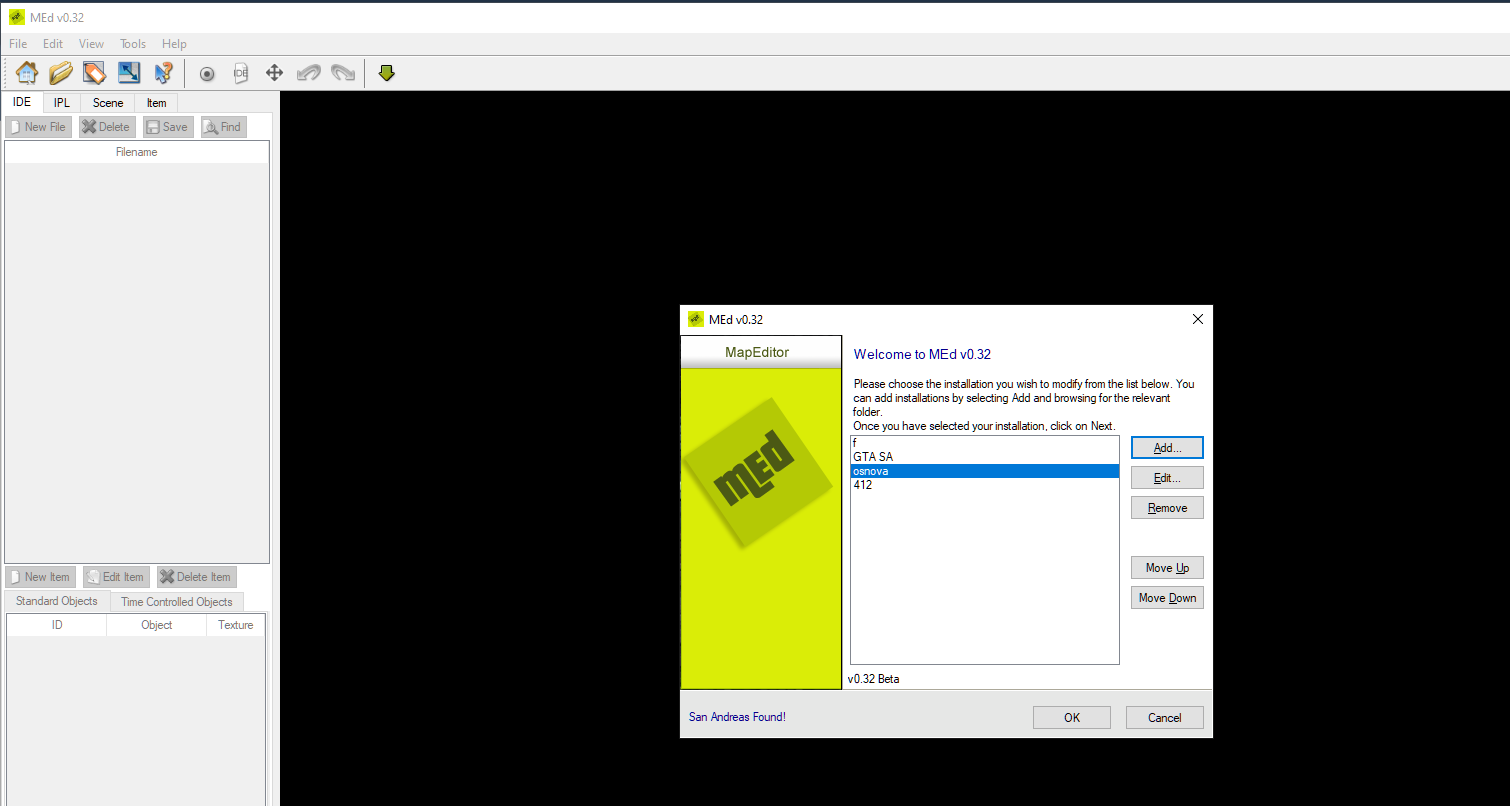Click the house icon in the toolbar
The image size is (1510, 806).
pos(27,73)
